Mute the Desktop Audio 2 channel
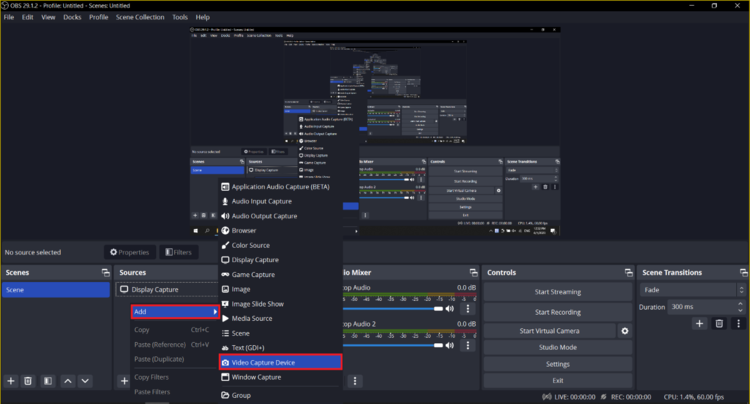Image resolution: width=750 pixels, height=404 pixels. pos(450,345)
